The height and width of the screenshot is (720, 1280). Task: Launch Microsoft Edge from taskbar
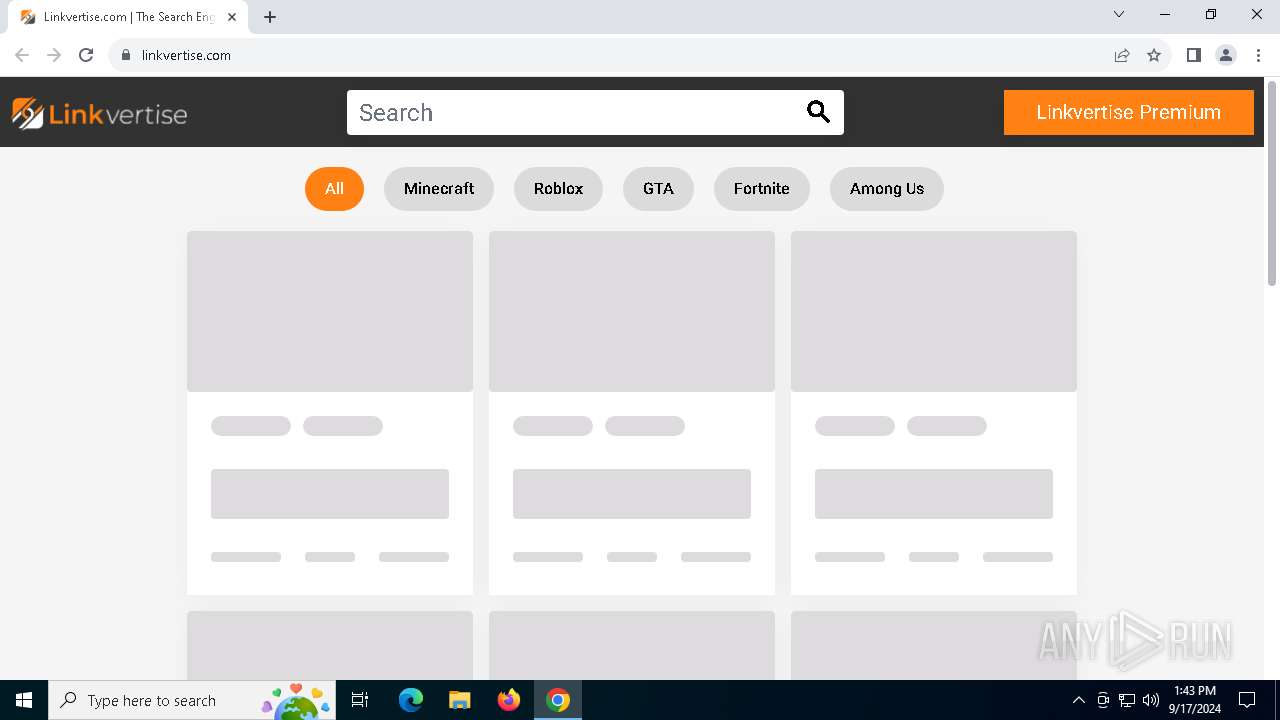click(411, 700)
